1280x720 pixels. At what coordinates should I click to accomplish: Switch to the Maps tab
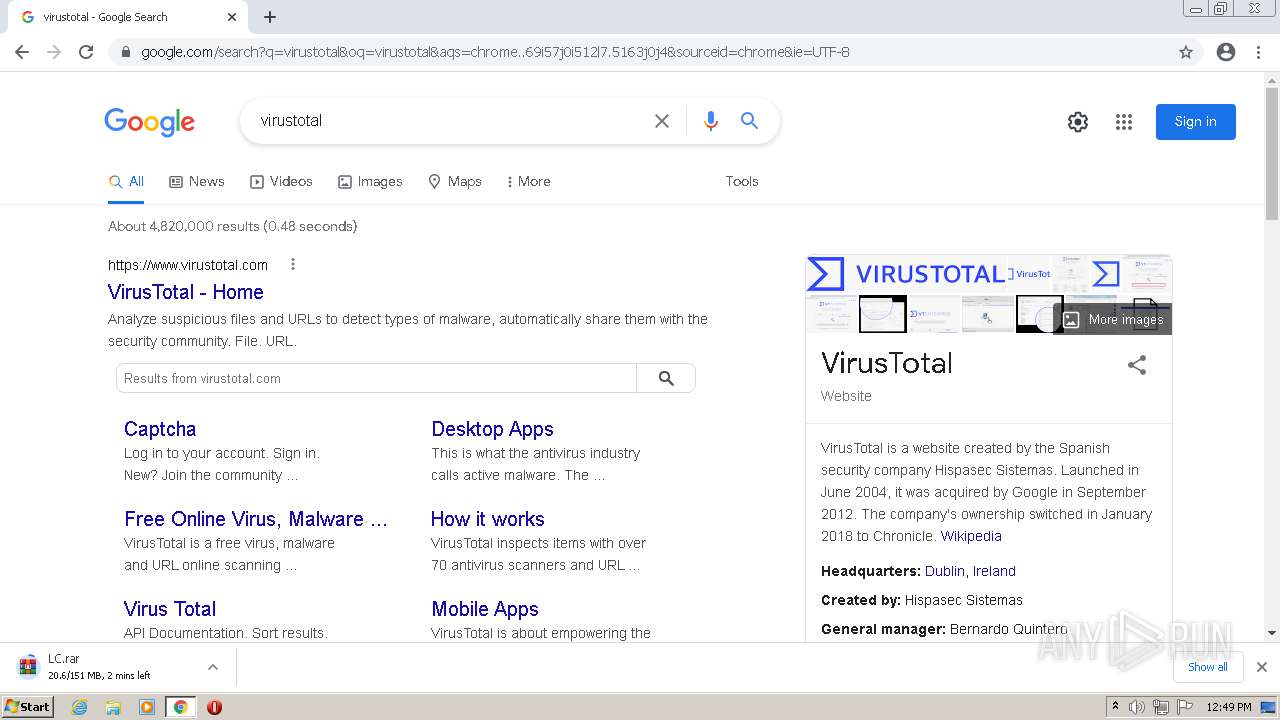(x=455, y=182)
